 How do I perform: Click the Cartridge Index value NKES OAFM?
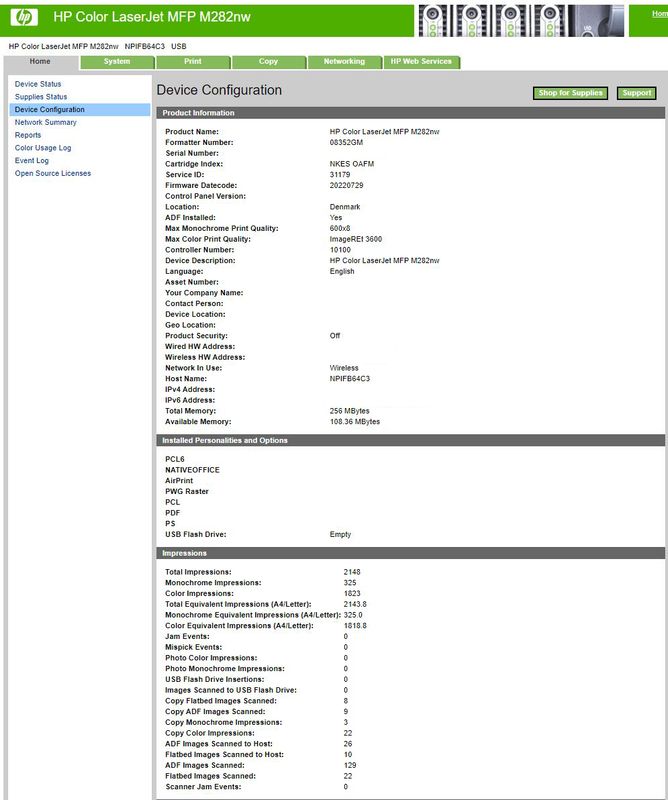pyautogui.click(x=352, y=164)
